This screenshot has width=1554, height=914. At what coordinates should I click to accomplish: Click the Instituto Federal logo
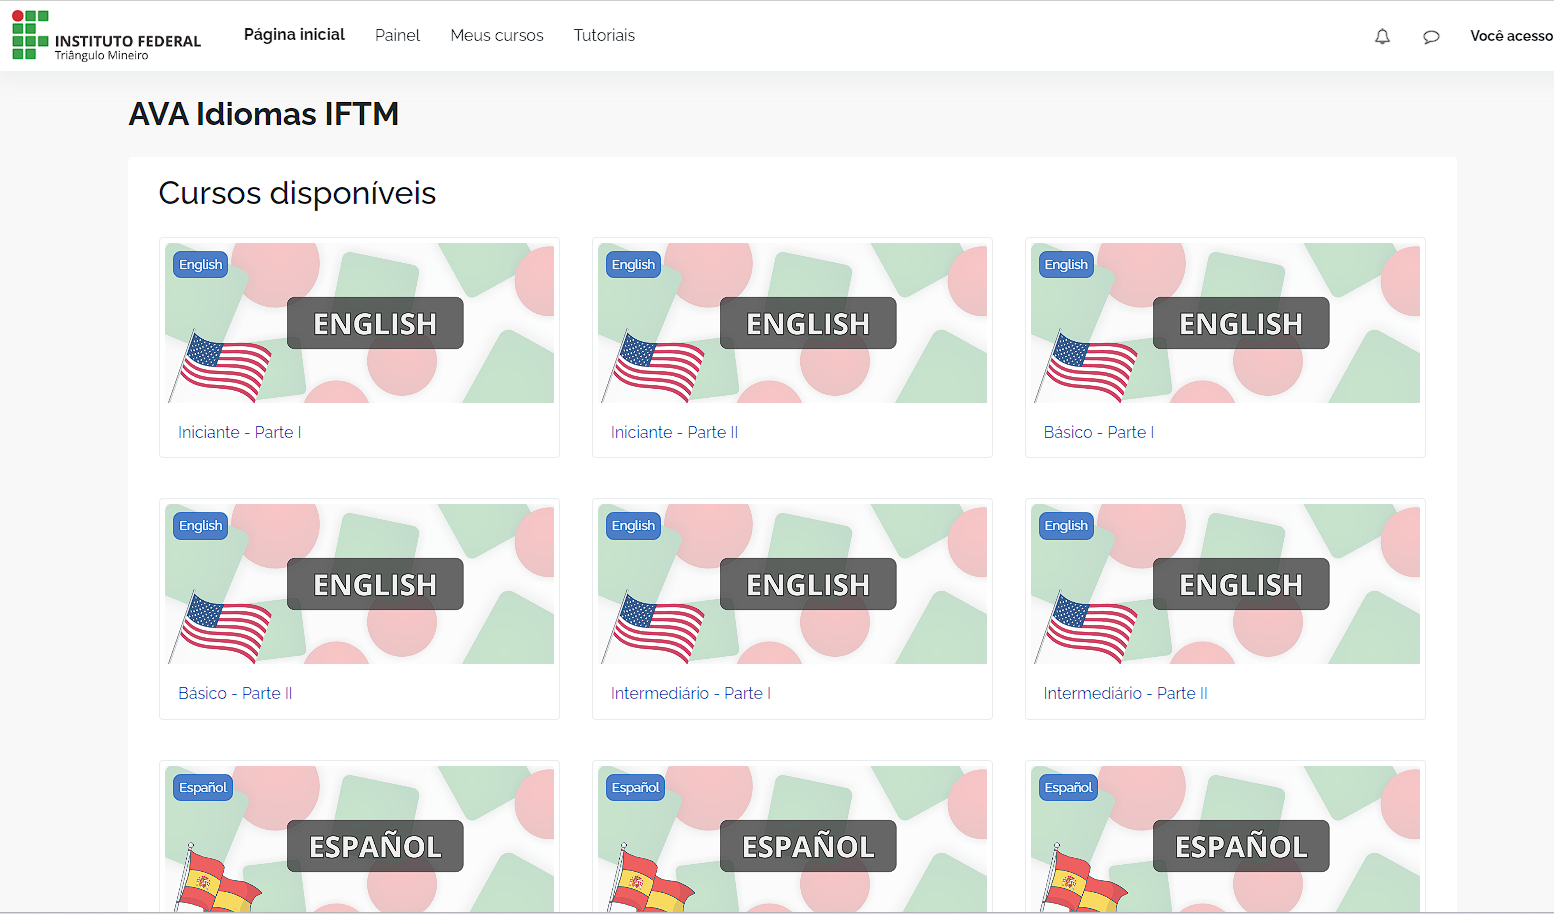click(106, 36)
